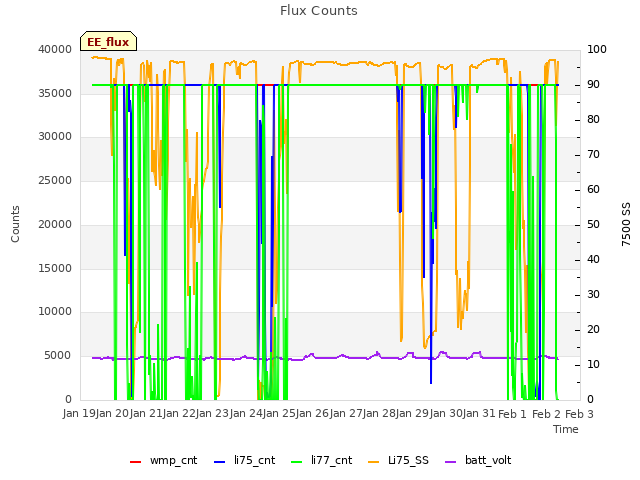The width and height of the screenshot is (640, 480).
Task: Click the 70 right axis tick label
Action: pos(593,155)
